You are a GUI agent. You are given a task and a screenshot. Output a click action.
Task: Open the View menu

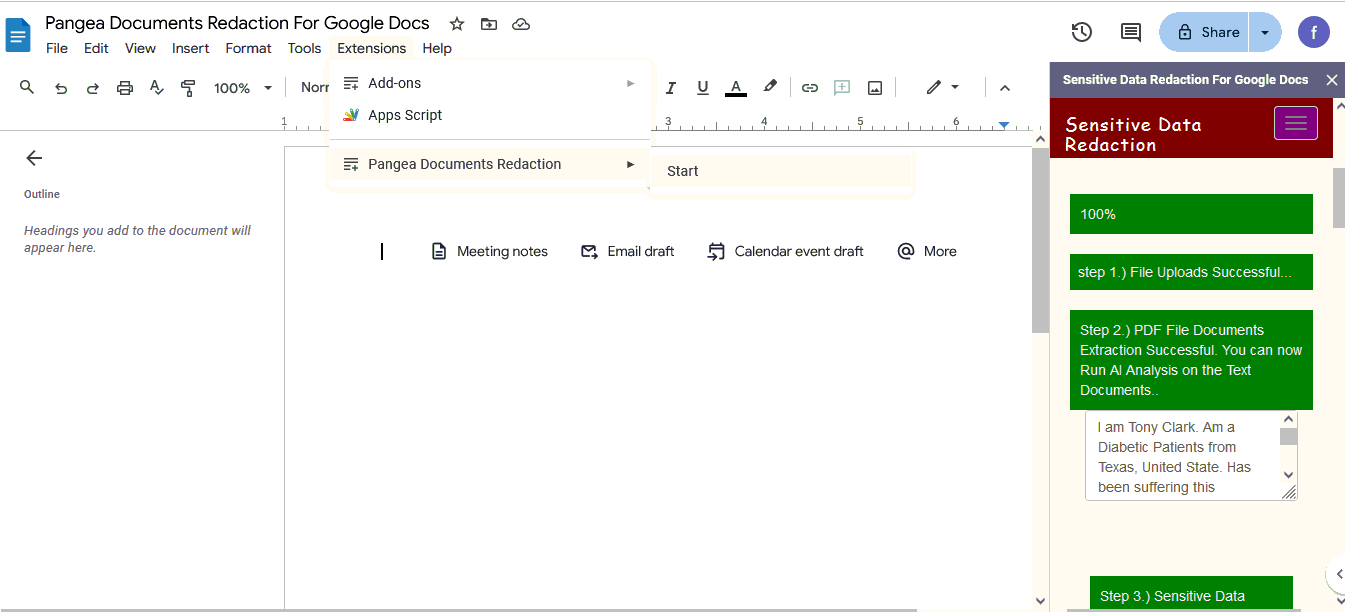[140, 48]
